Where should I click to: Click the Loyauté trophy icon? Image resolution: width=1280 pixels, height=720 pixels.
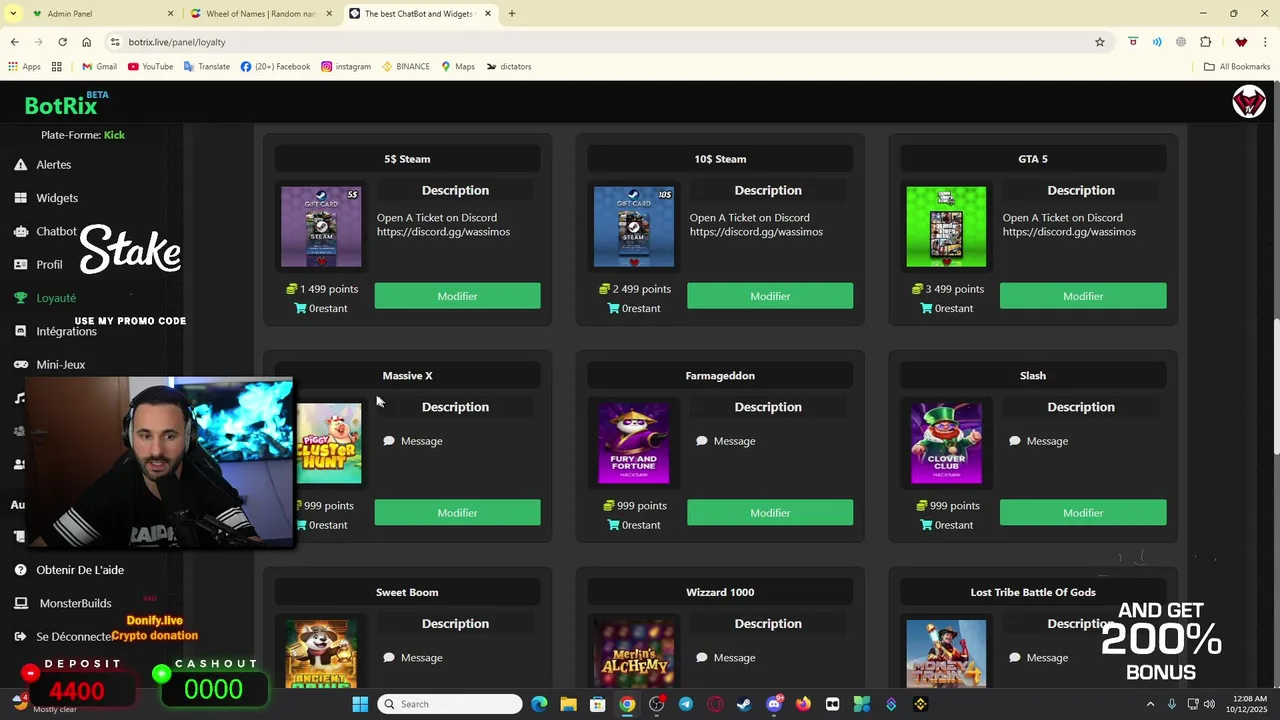pos(20,298)
